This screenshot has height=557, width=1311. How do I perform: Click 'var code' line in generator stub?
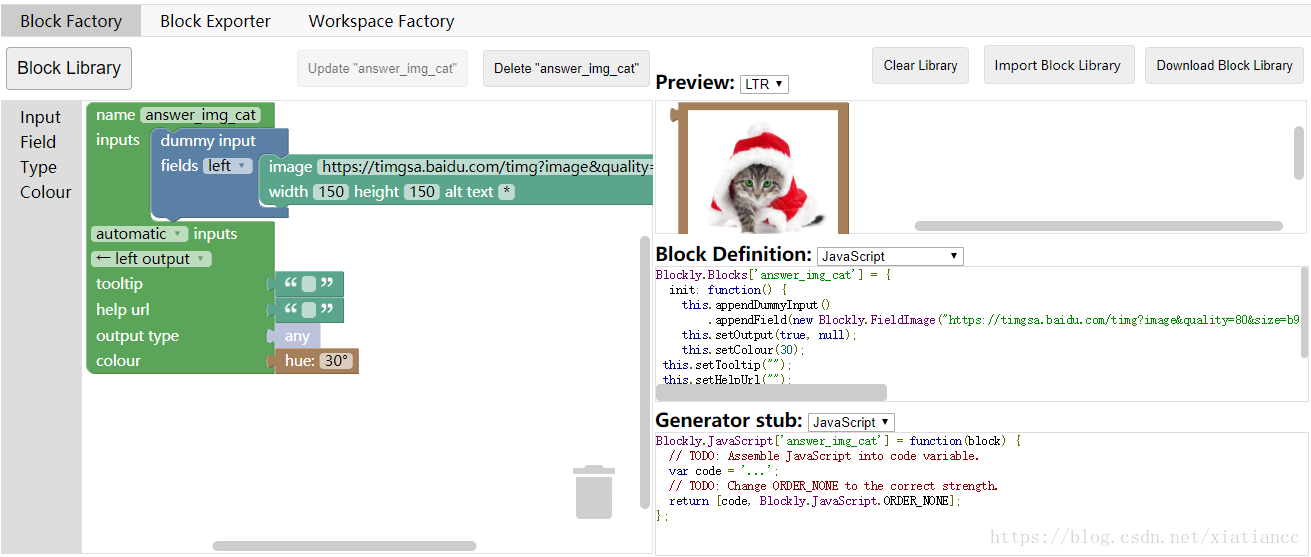coord(724,471)
